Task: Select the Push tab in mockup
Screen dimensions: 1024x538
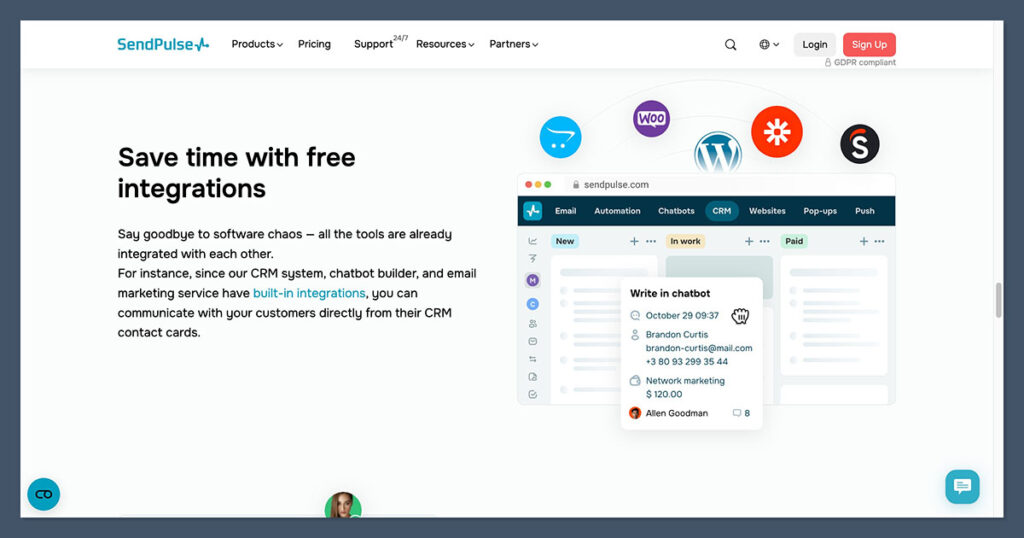Action: (x=865, y=211)
